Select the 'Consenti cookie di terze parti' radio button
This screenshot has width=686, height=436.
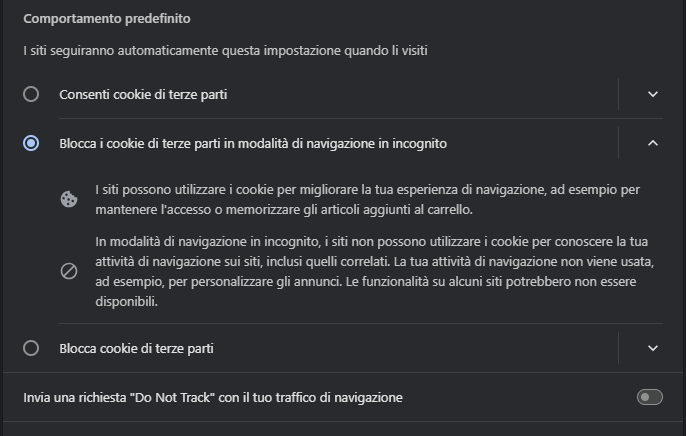point(31,94)
